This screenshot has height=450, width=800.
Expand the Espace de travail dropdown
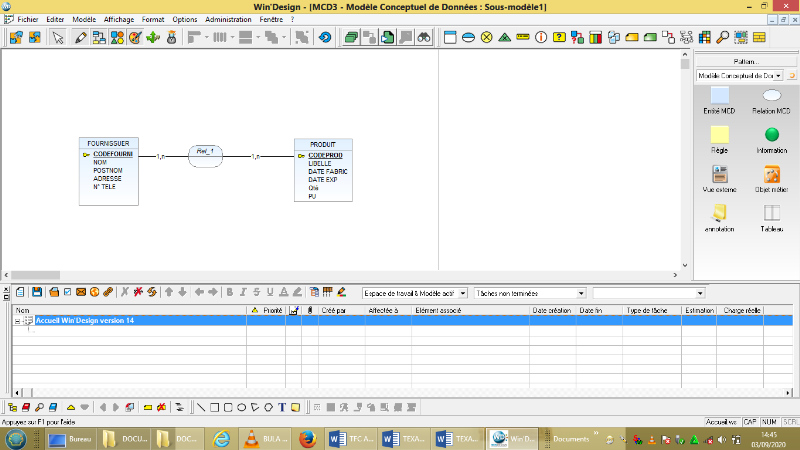(x=461, y=293)
